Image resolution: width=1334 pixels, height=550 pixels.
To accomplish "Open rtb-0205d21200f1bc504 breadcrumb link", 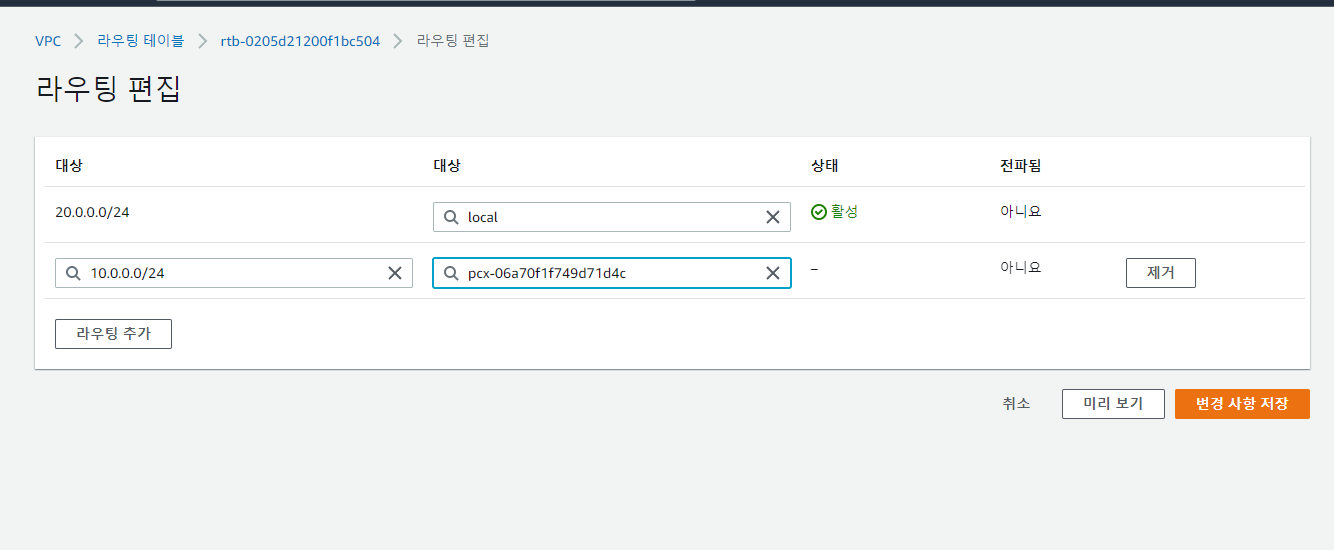I will [x=301, y=41].
